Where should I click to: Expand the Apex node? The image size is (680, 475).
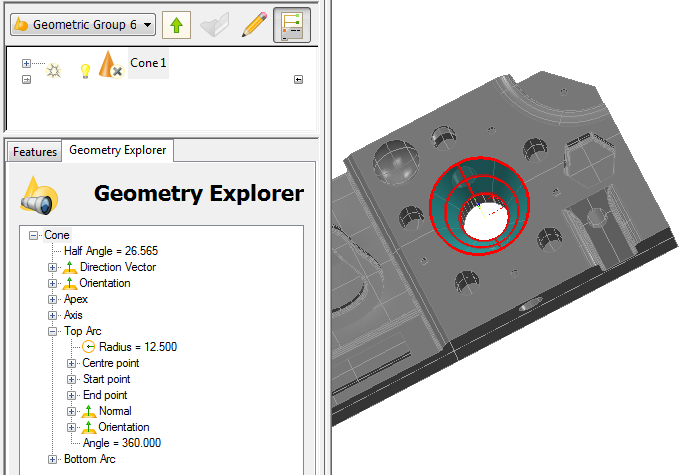52,300
